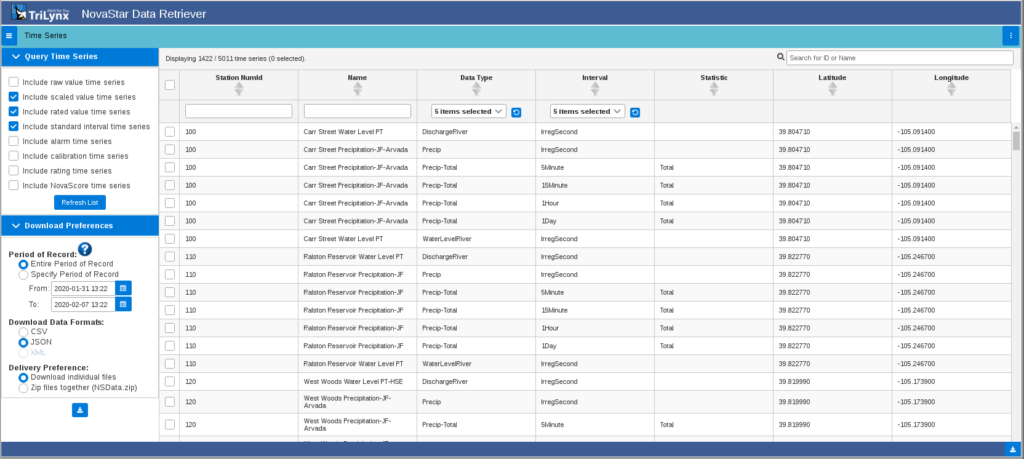The width and height of the screenshot is (1024, 459).
Task: Uncheck Include scaled value time series
Action: pos(13,97)
